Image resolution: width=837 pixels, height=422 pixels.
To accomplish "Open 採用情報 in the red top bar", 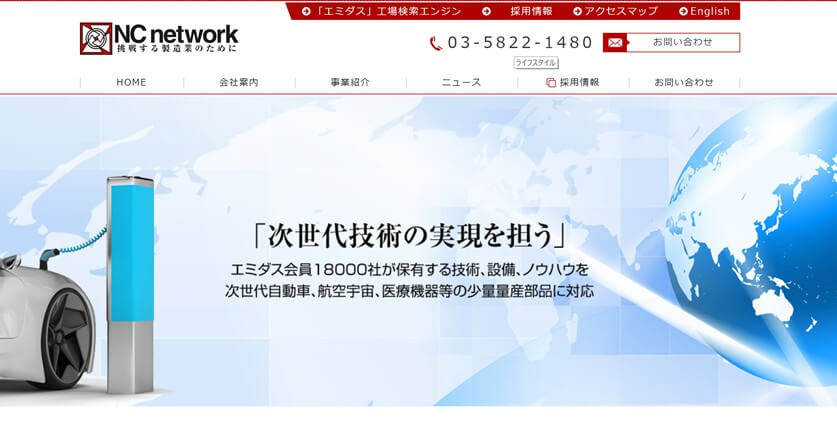I will click(531, 11).
